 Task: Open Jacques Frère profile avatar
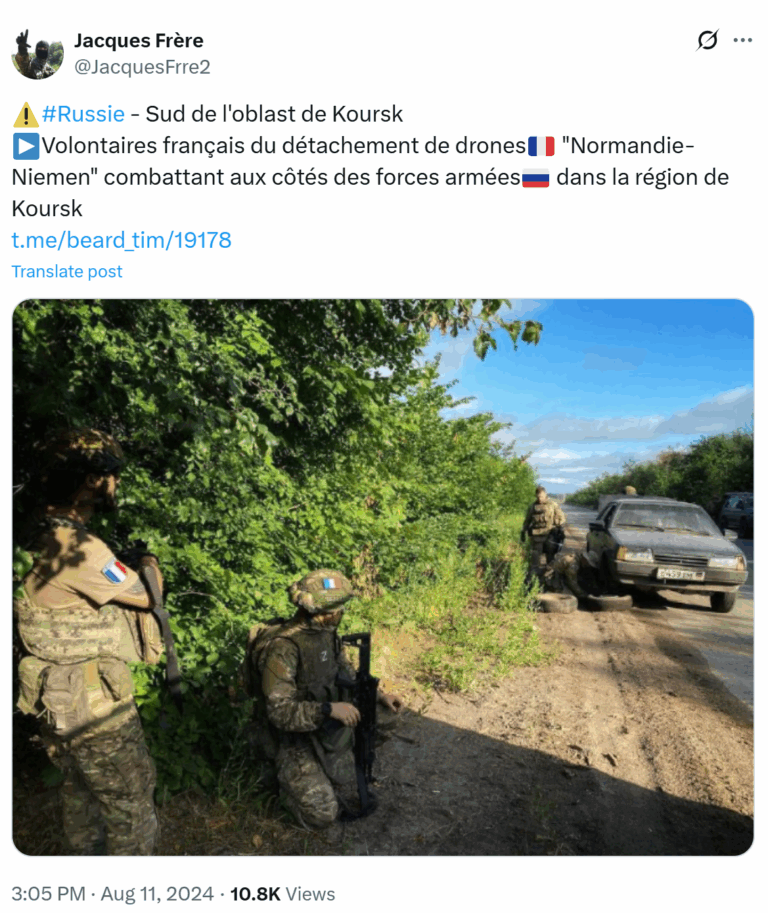click(x=37, y=54)
